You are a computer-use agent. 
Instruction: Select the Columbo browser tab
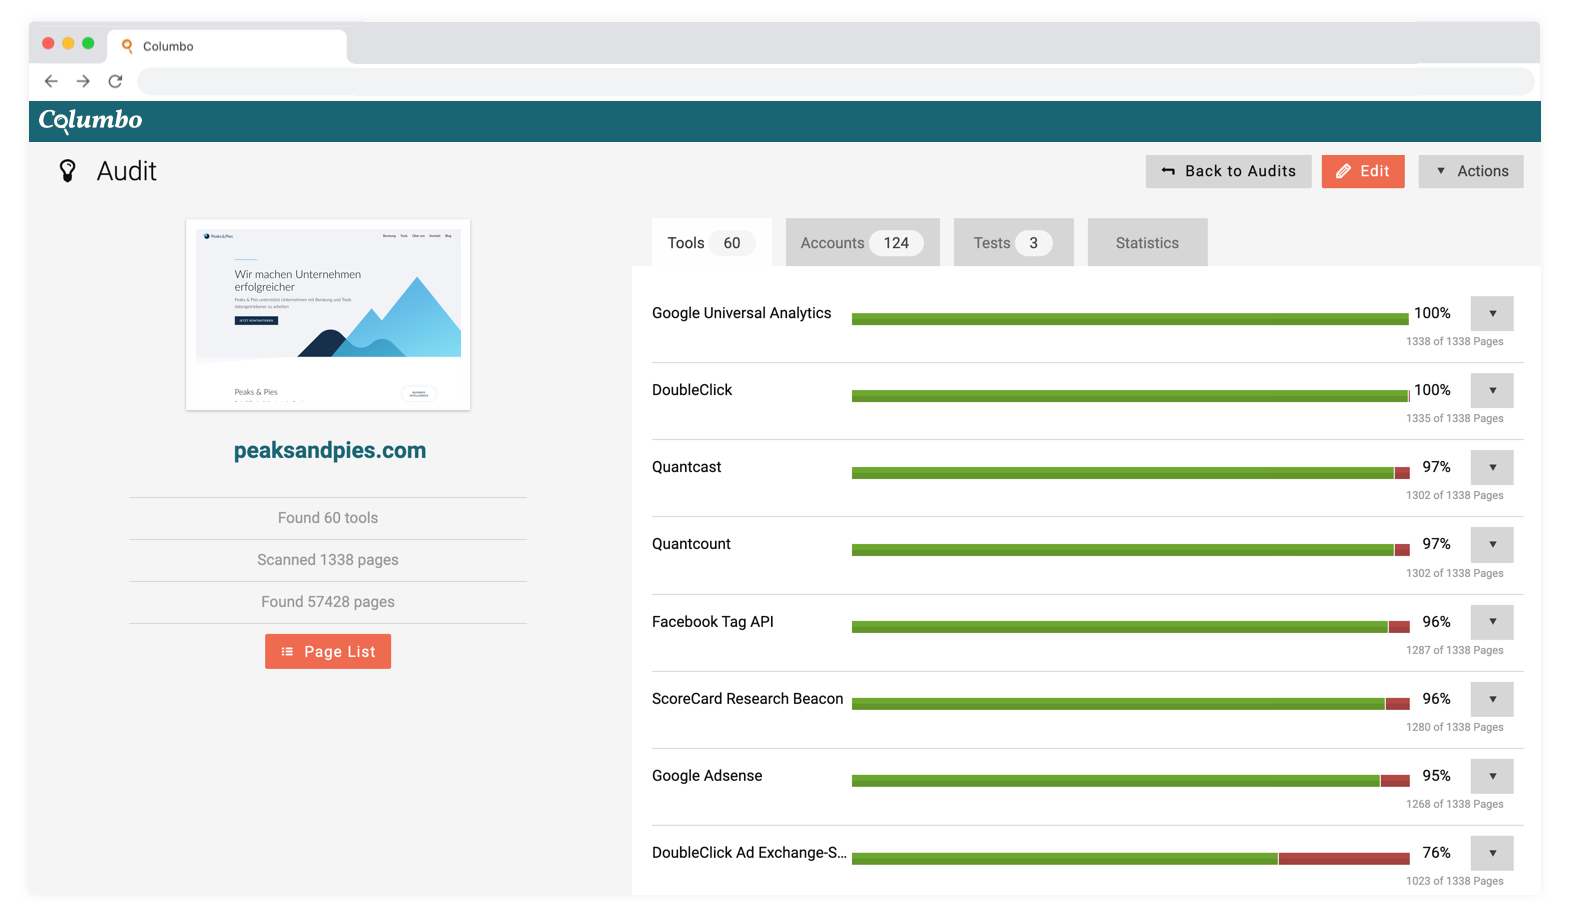click(227, 46)
